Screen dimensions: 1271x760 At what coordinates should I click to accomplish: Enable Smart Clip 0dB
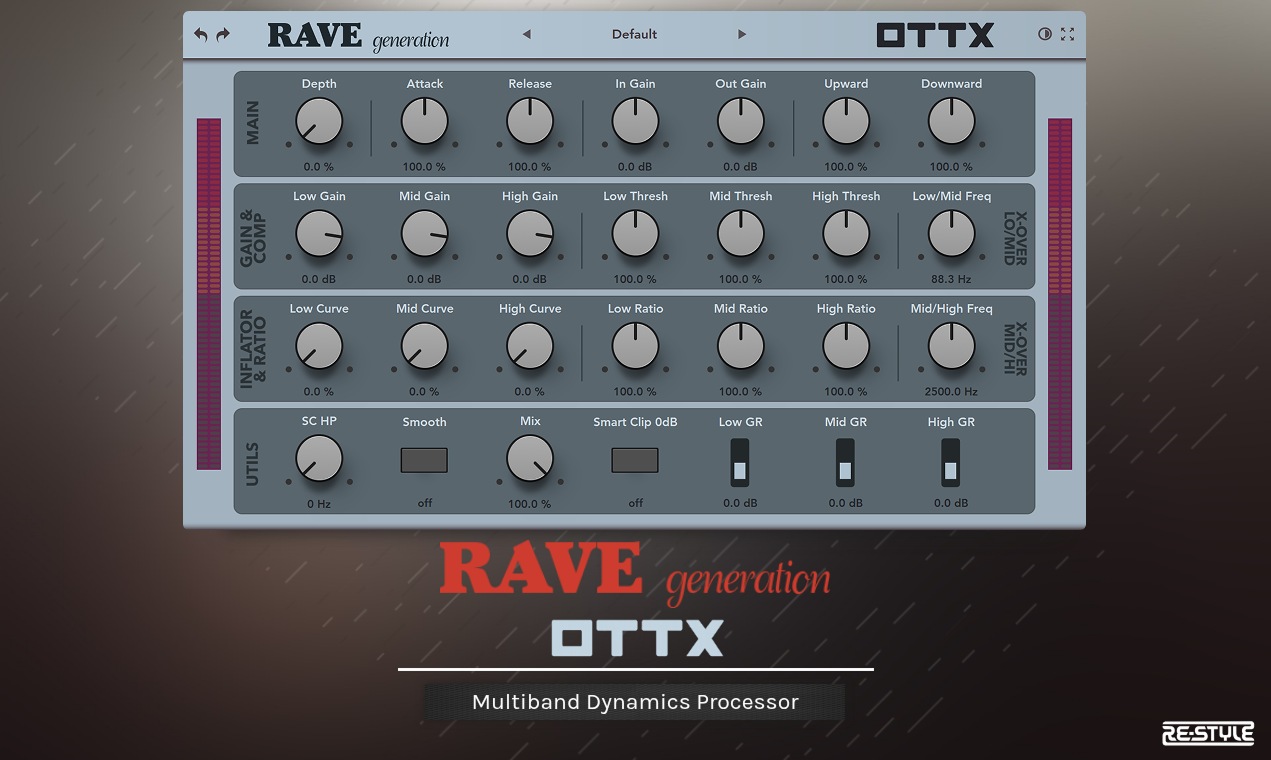point(635,459)
